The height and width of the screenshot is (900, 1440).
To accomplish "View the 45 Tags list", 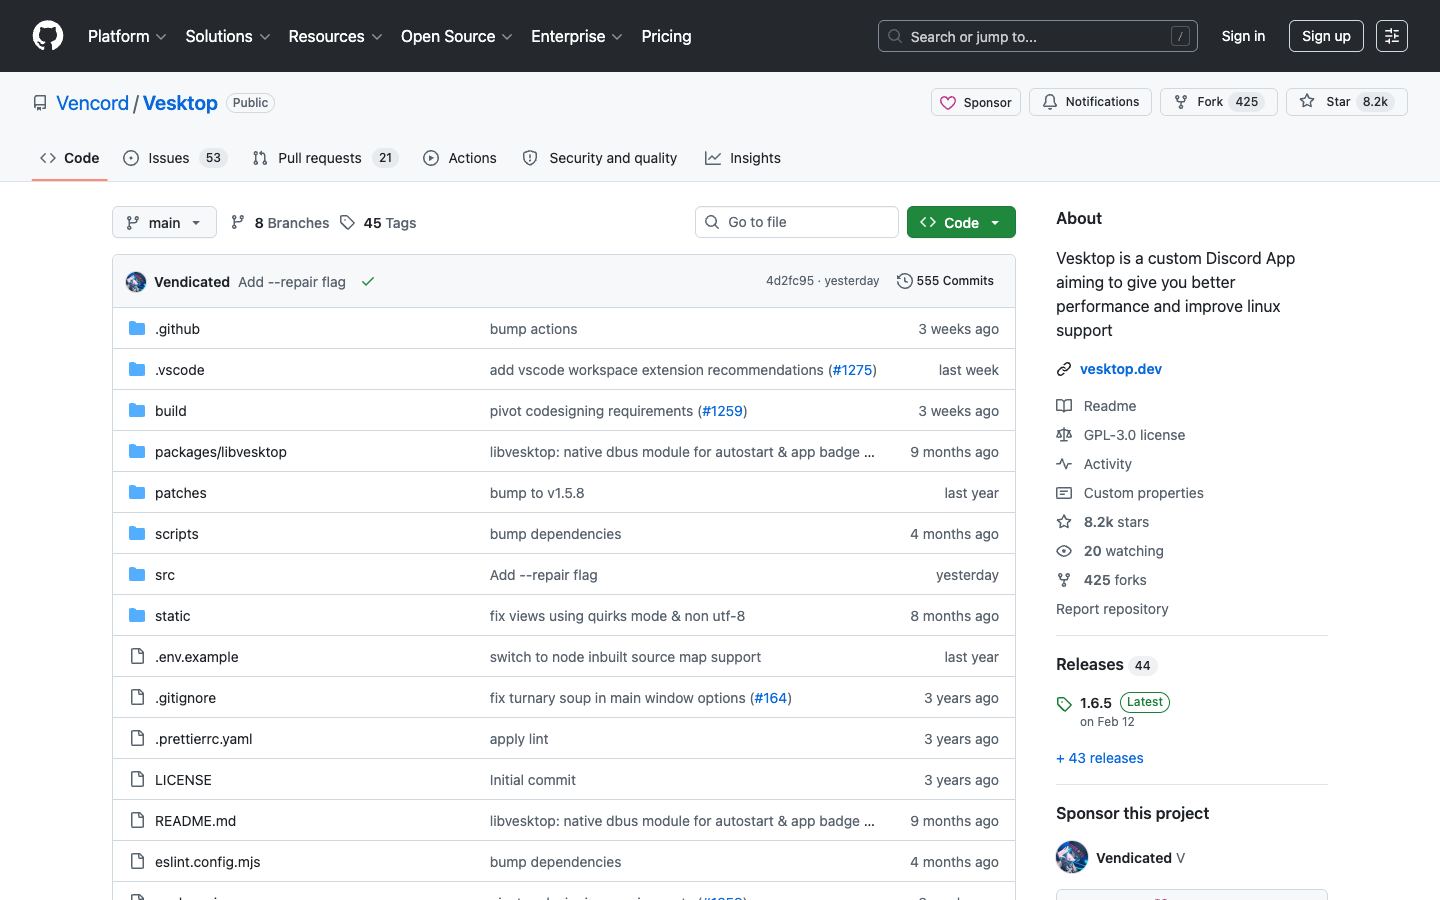I will click(x=378, y=223).
